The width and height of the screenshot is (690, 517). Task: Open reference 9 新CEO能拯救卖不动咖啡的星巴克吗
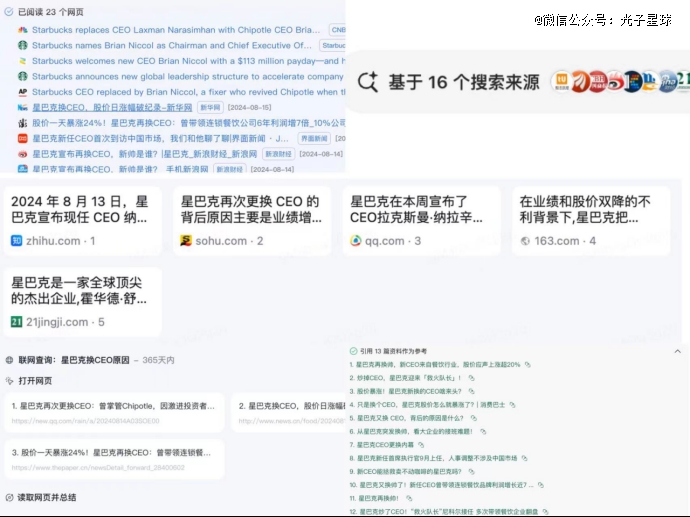(x=405, y=472)
